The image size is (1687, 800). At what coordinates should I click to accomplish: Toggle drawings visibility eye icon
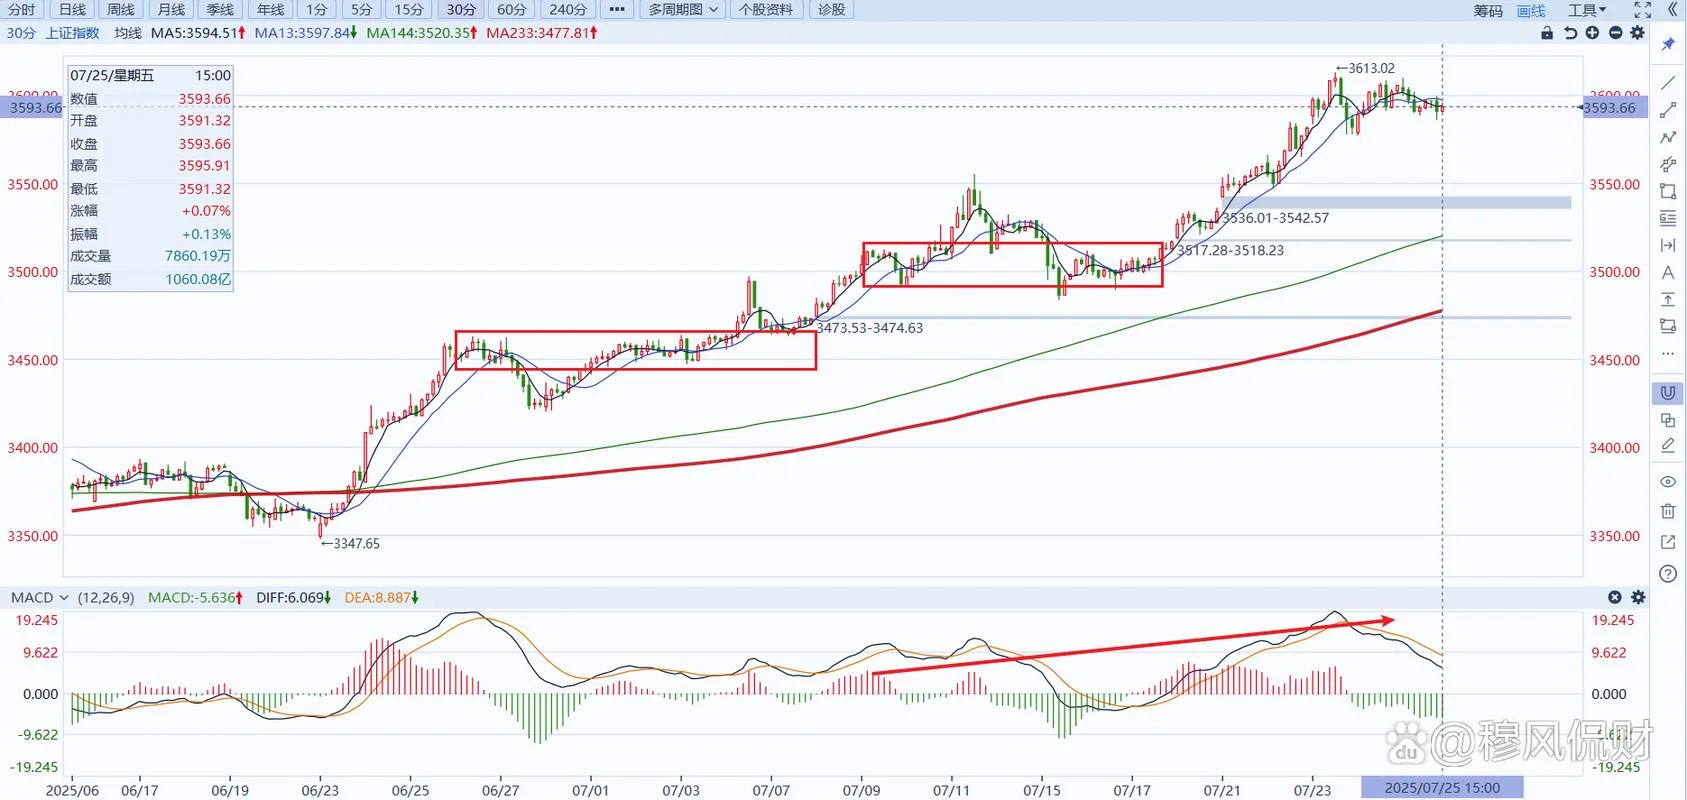1668,482
